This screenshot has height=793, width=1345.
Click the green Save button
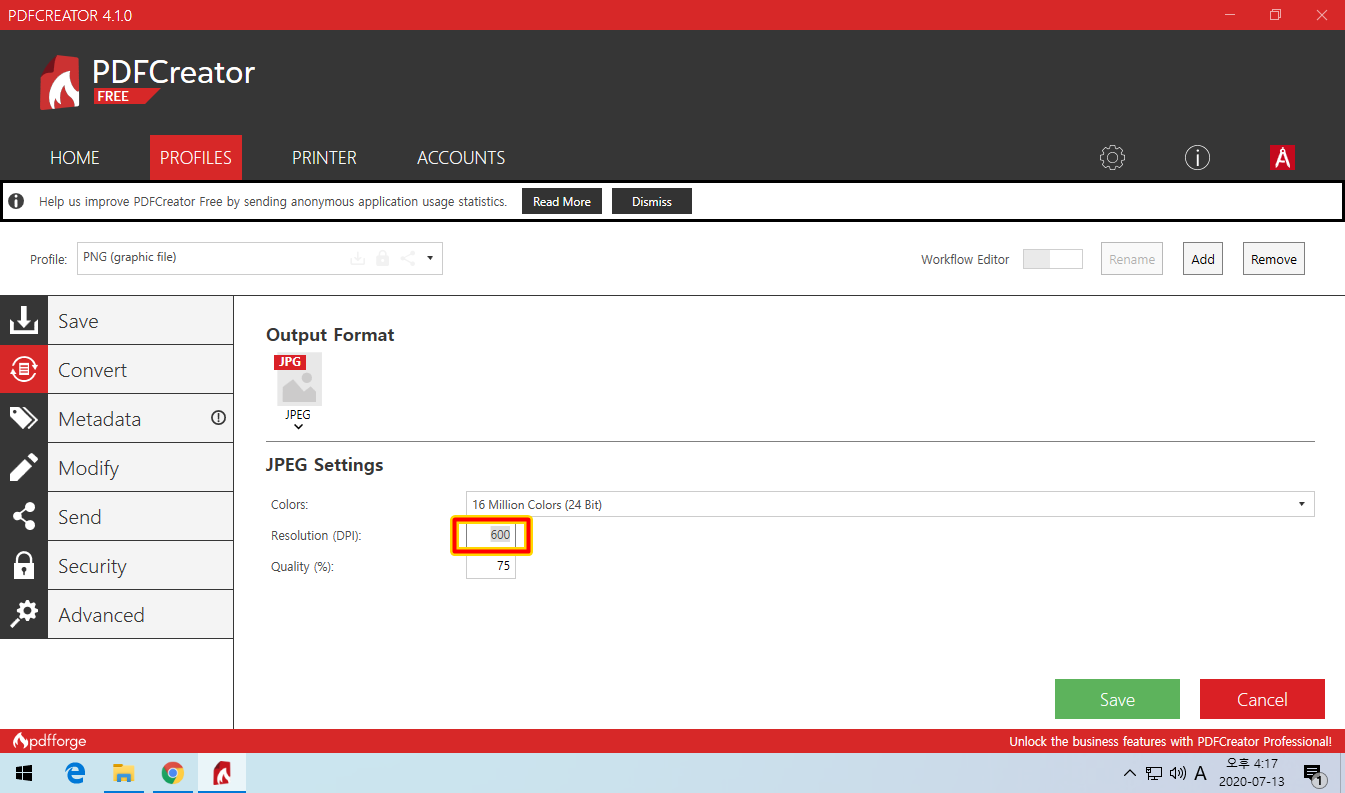[x=1117, y=699]
